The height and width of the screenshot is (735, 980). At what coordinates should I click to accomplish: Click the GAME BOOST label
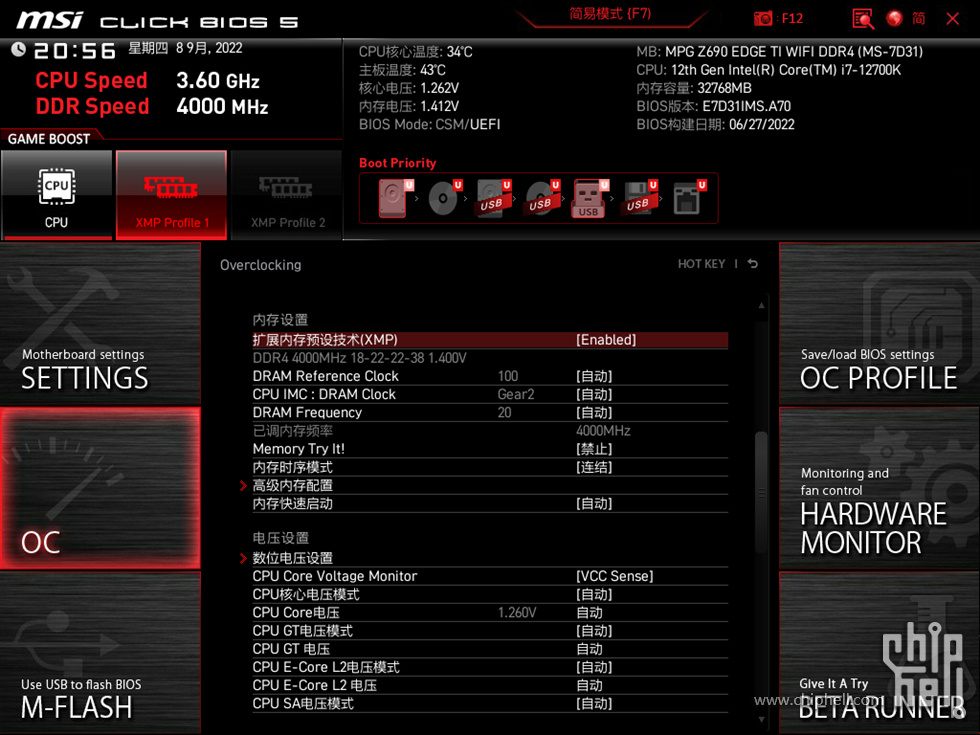click(x=49, y=139)
